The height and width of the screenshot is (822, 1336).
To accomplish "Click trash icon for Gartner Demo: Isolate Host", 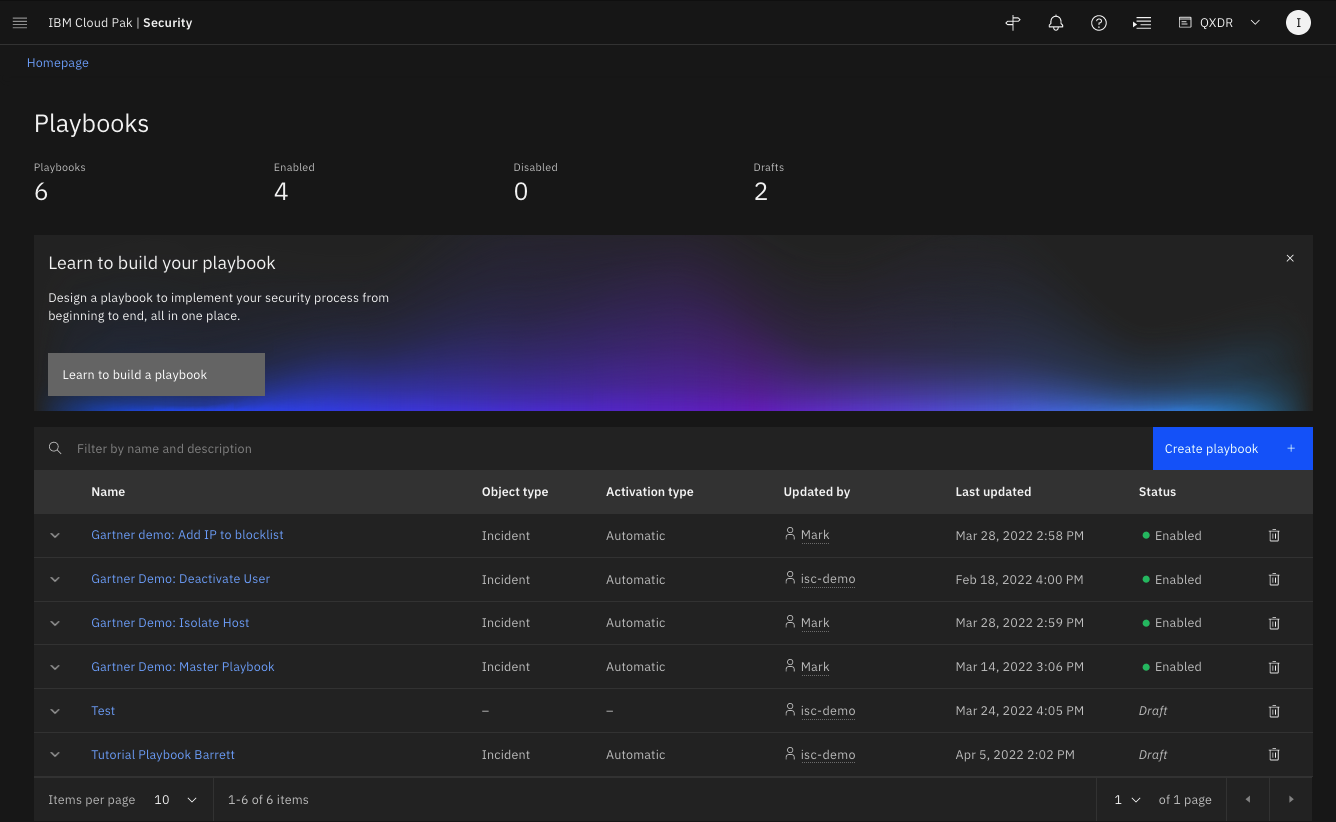I will point(1274,623).
